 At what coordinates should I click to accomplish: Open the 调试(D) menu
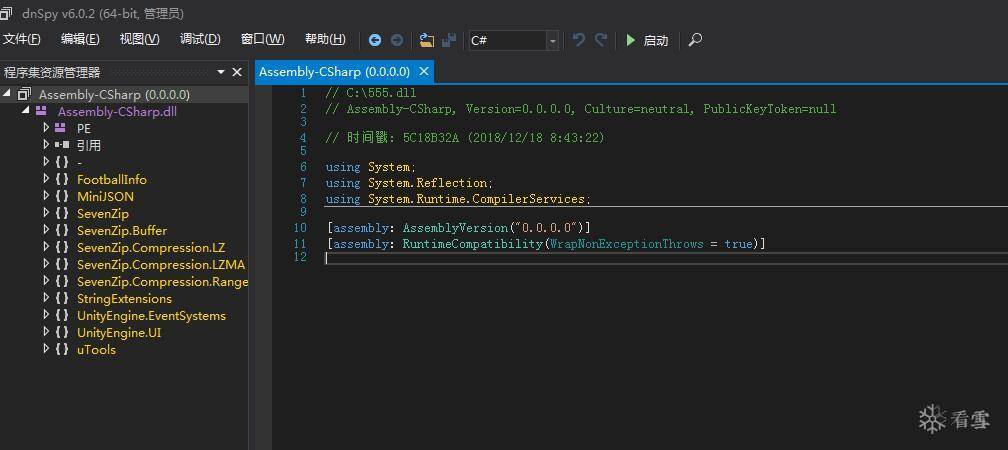(200, 39)
